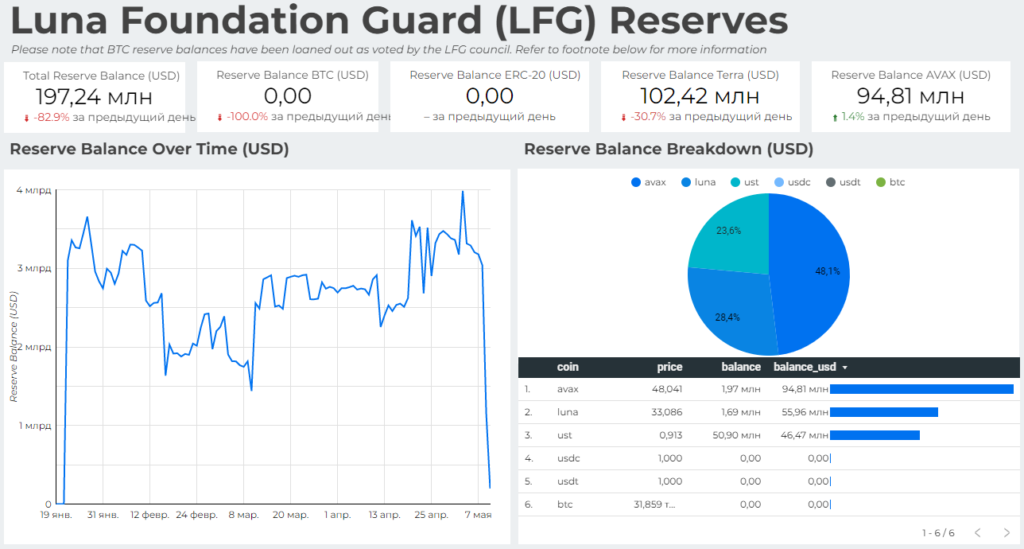Click the previous page arrow in table pagination

pyautogui.click(x=977, y=532)
